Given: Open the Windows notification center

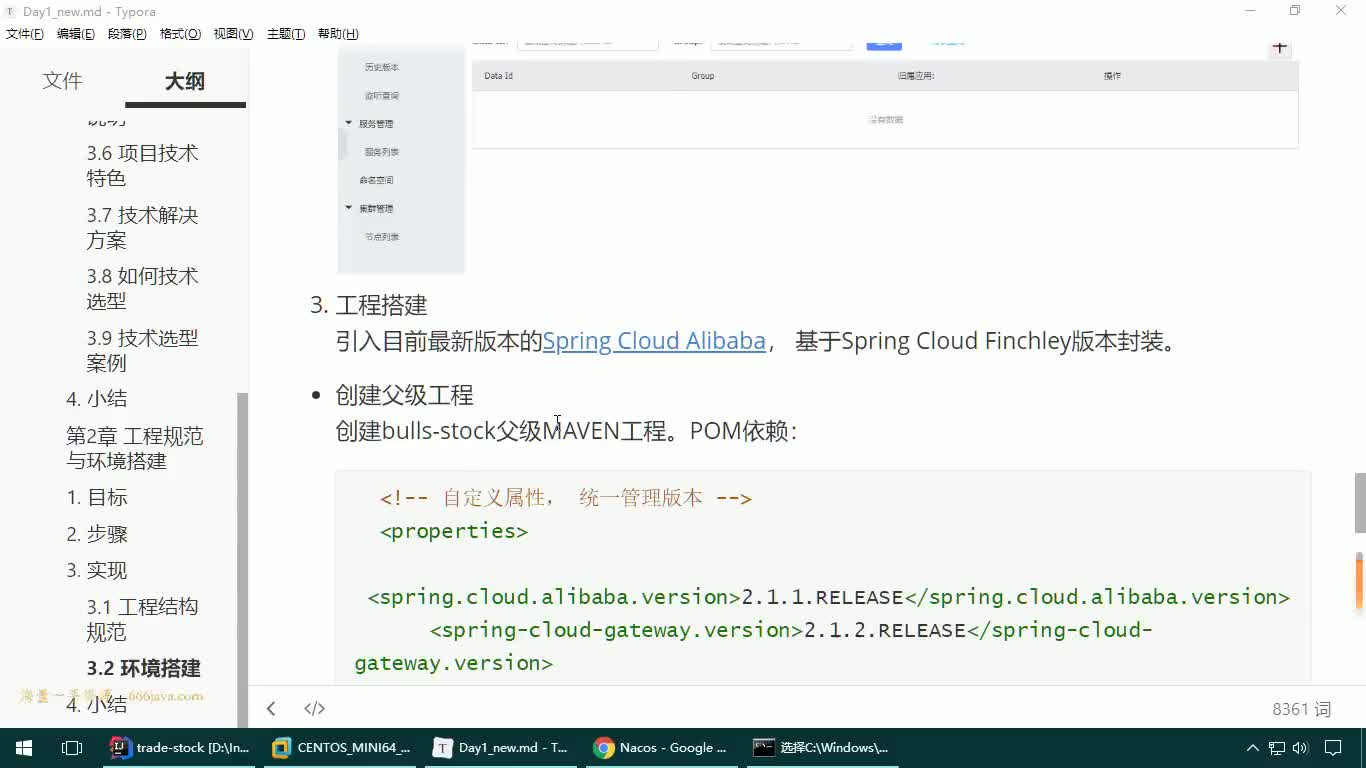Looking at the screenshot, I should [1333, 748].
